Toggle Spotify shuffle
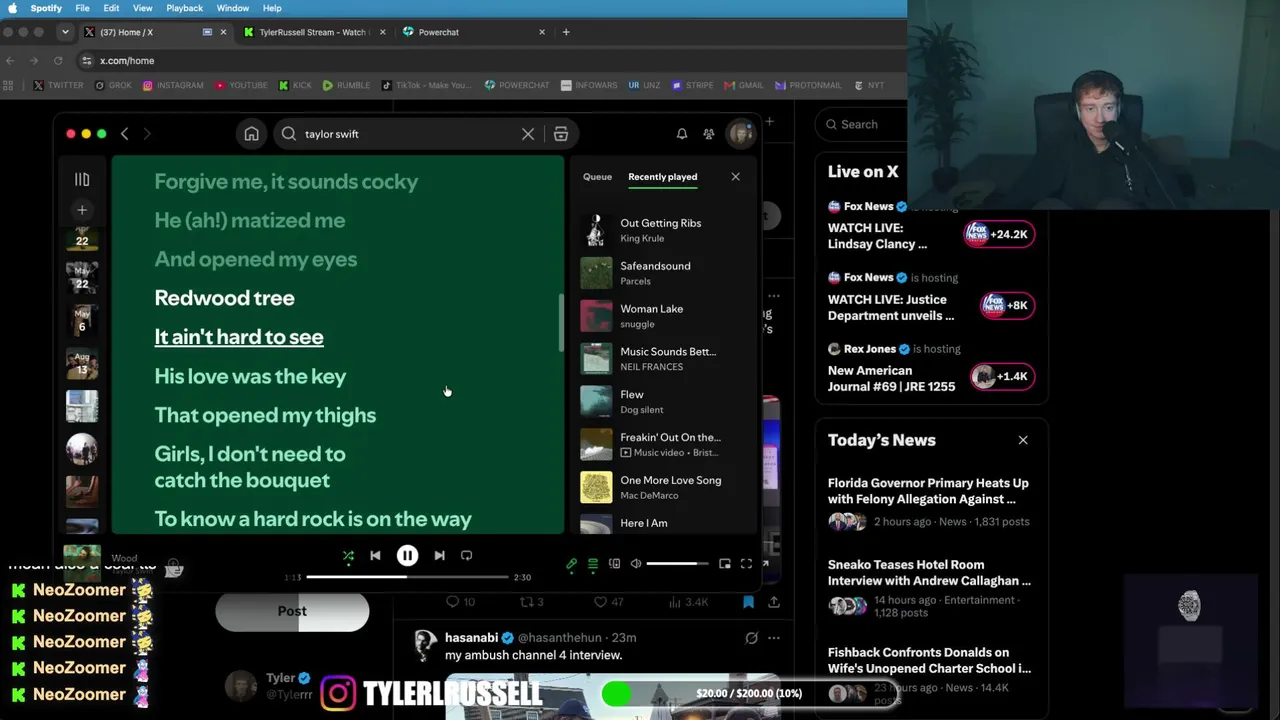The width and height of the screenshot is (1280, 720). (348, 556)
